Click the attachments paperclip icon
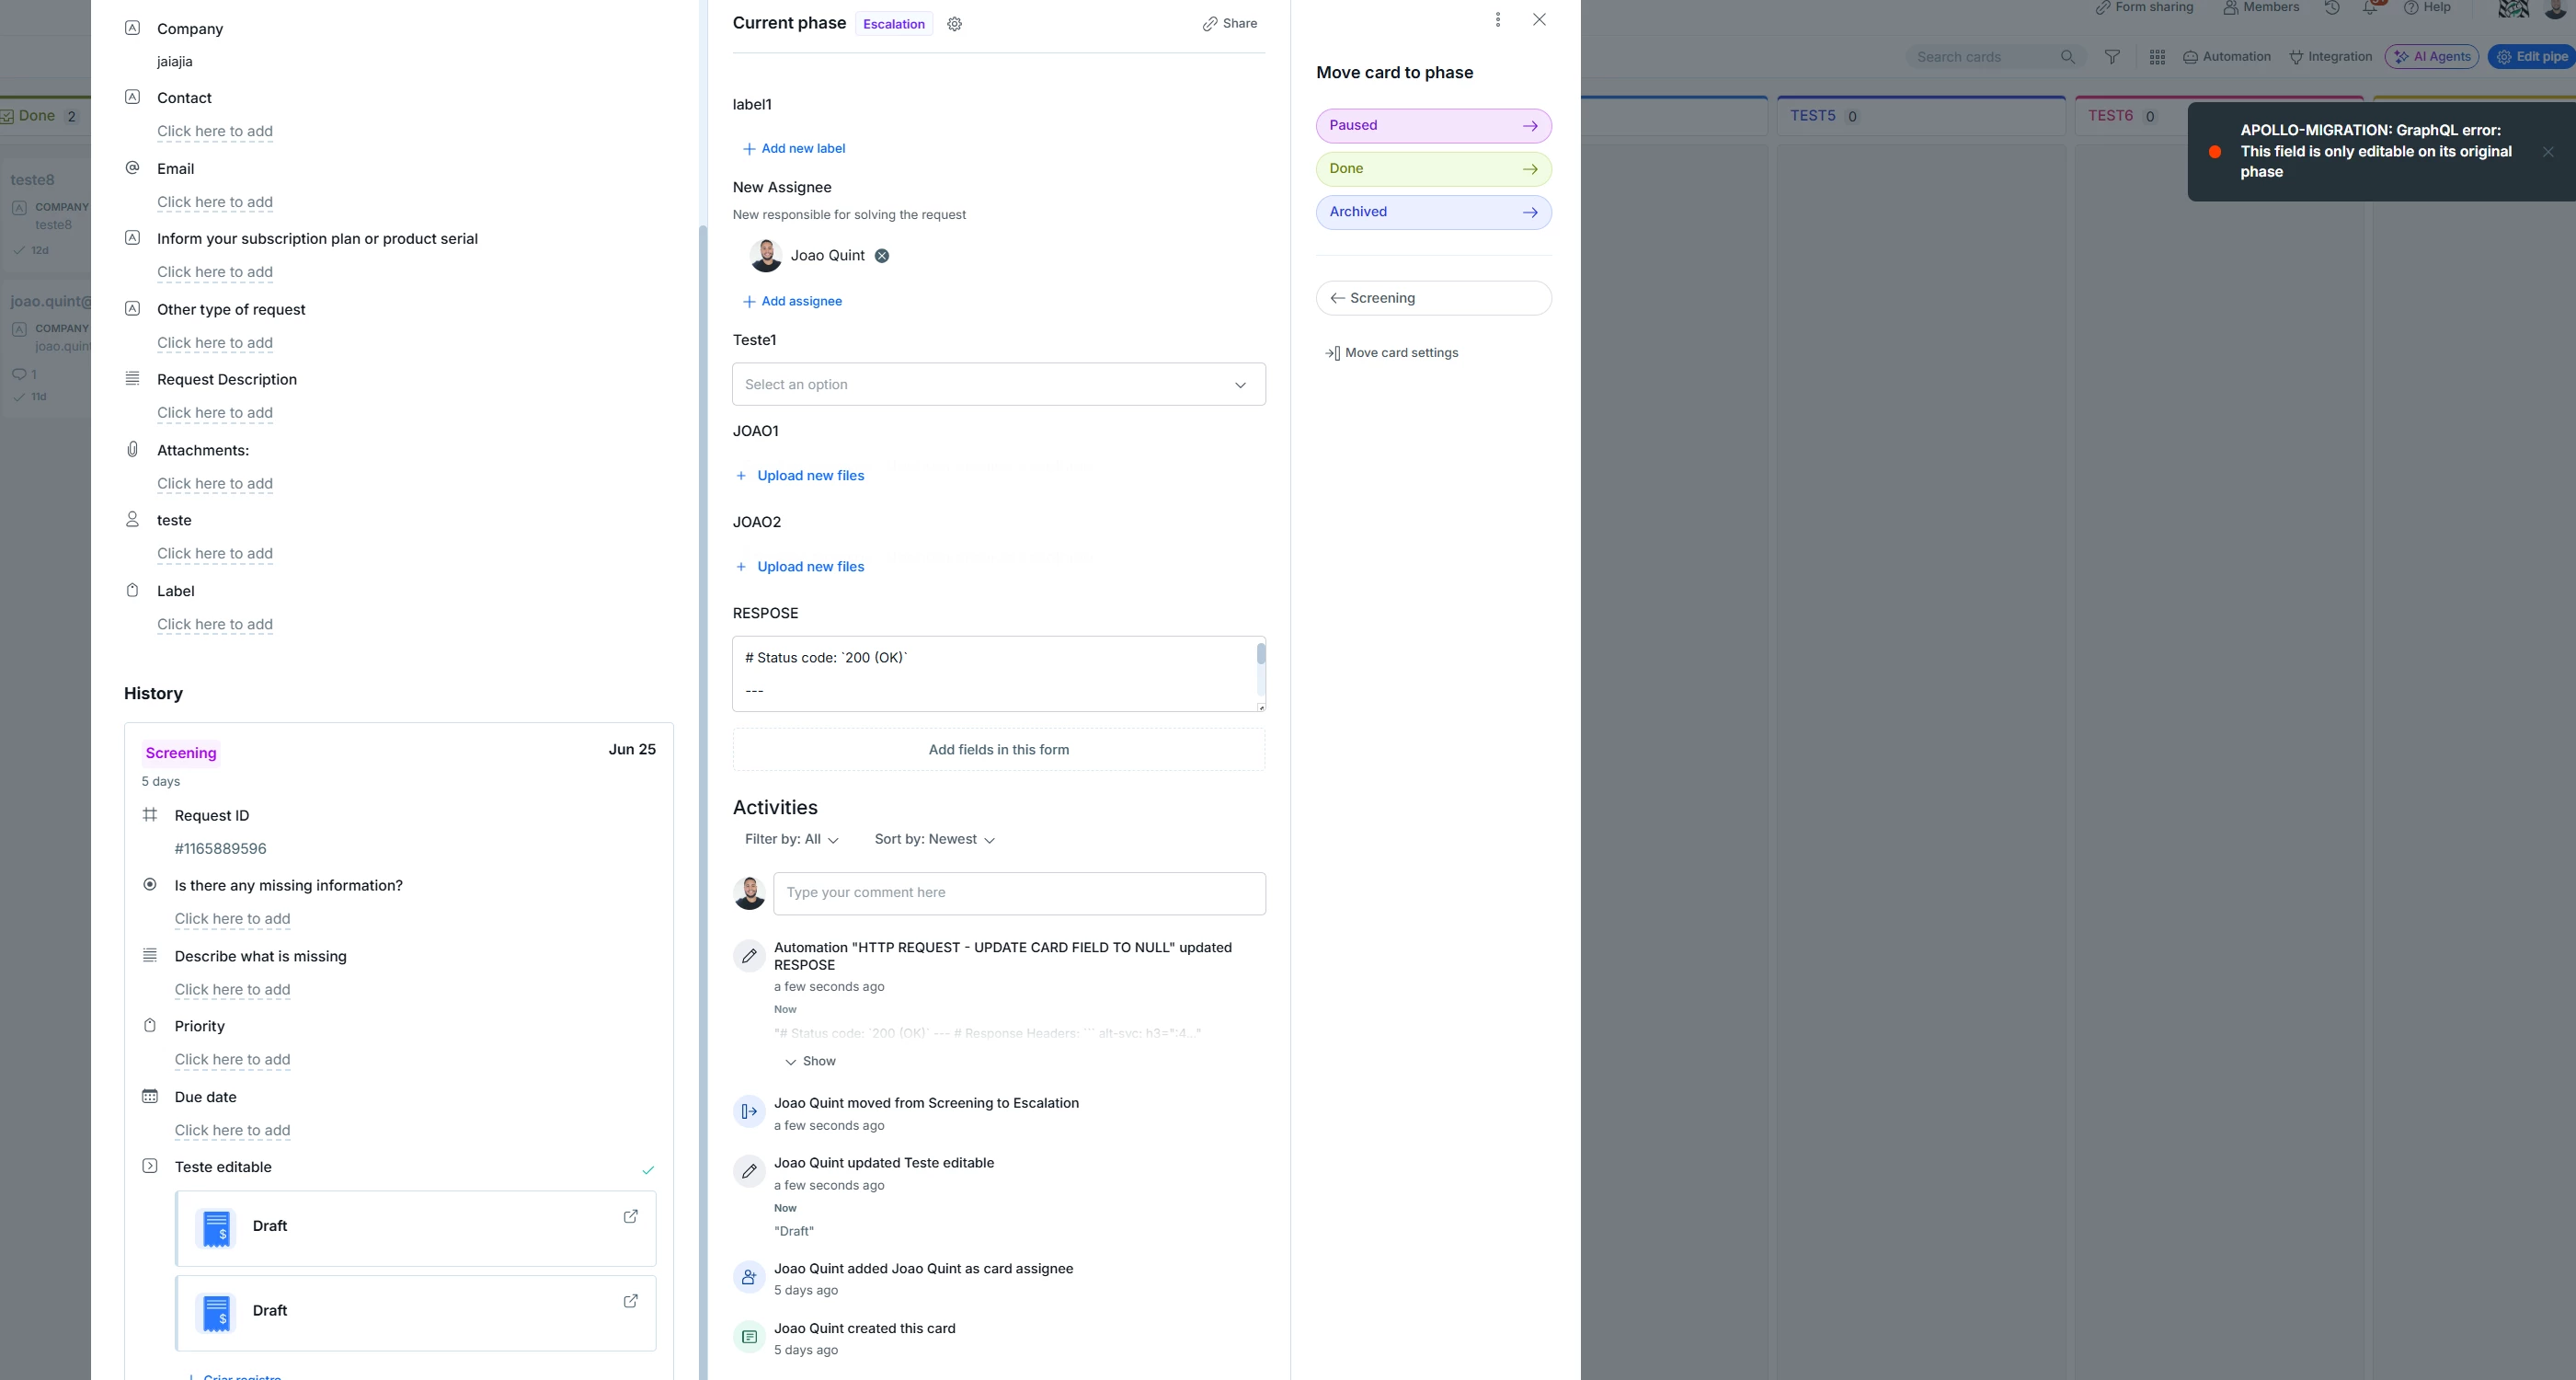Viewport: 2576px width, 1380px height. 132,450
